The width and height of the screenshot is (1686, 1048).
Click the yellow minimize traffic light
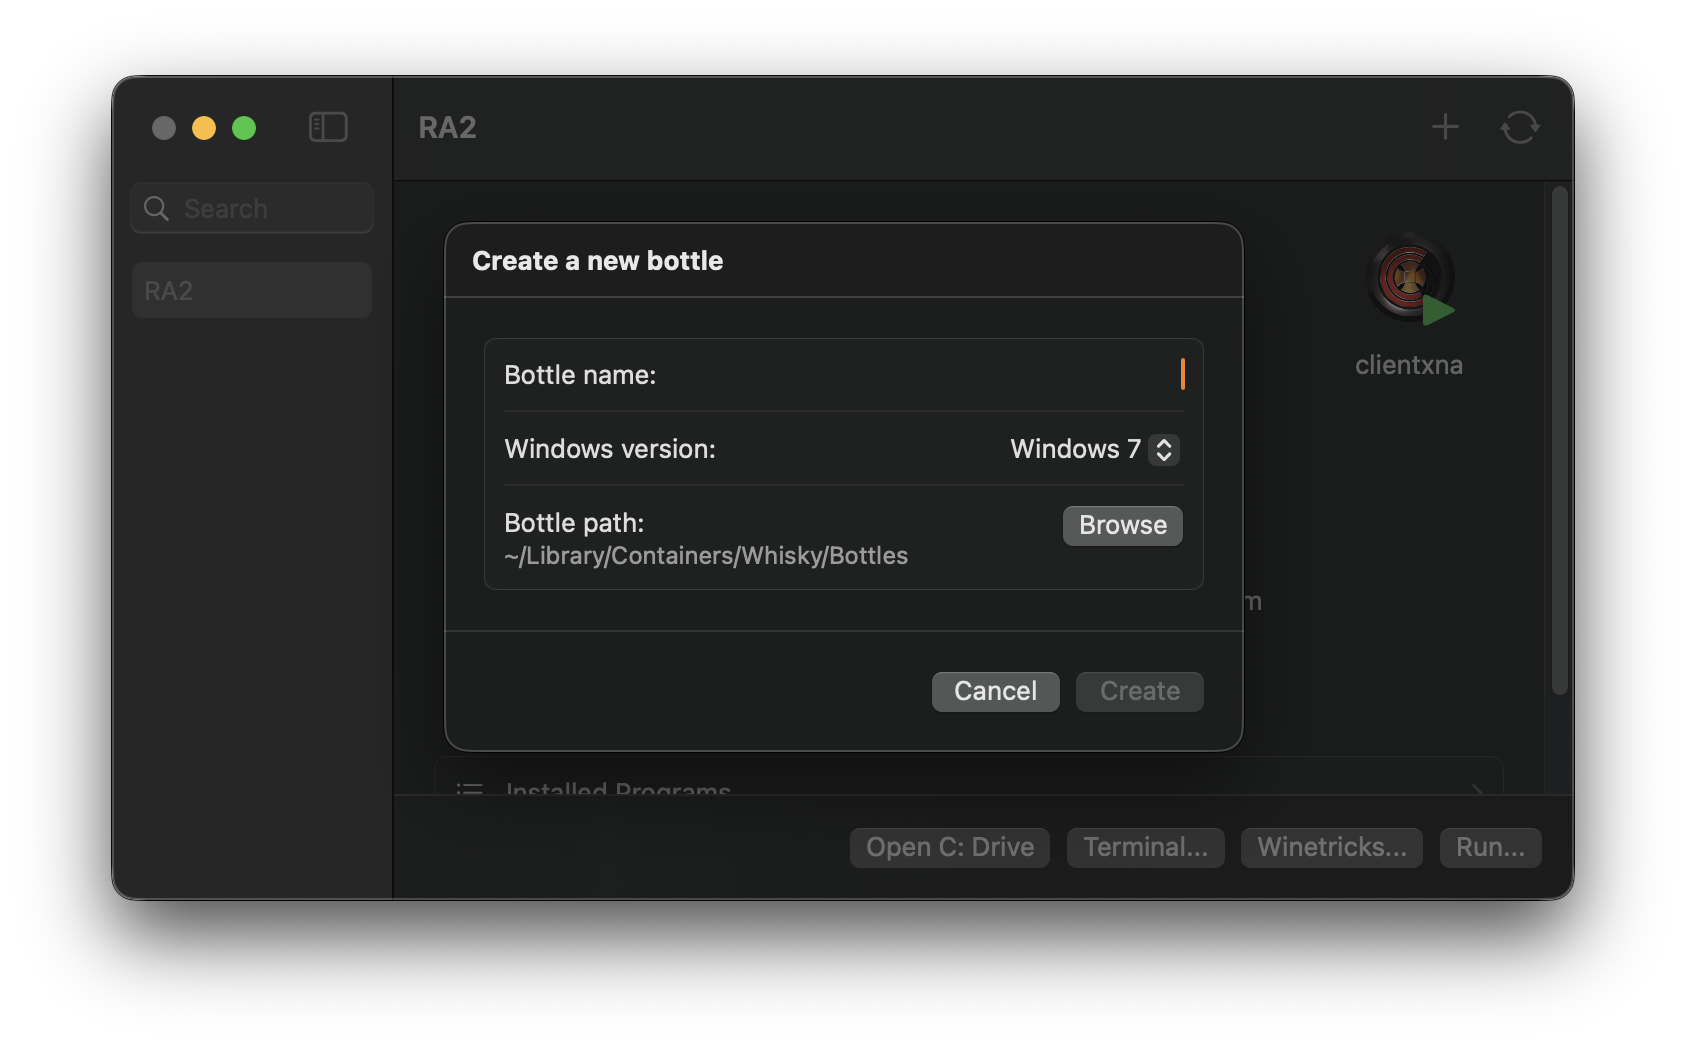tap(203, 128)
